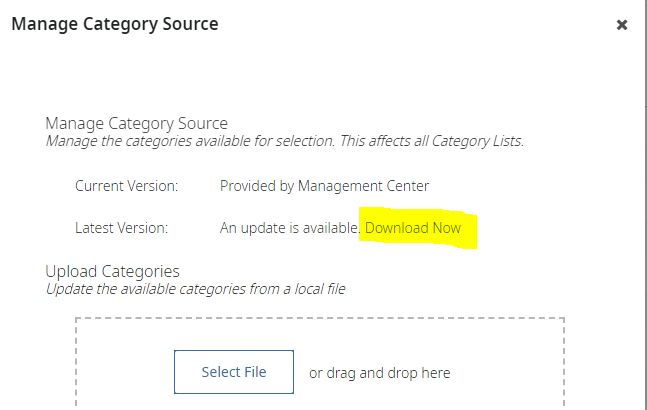The width and height of the screenshot is (647, 410).
Task: Browse for a categories file to upload
Action: (234, 372)
